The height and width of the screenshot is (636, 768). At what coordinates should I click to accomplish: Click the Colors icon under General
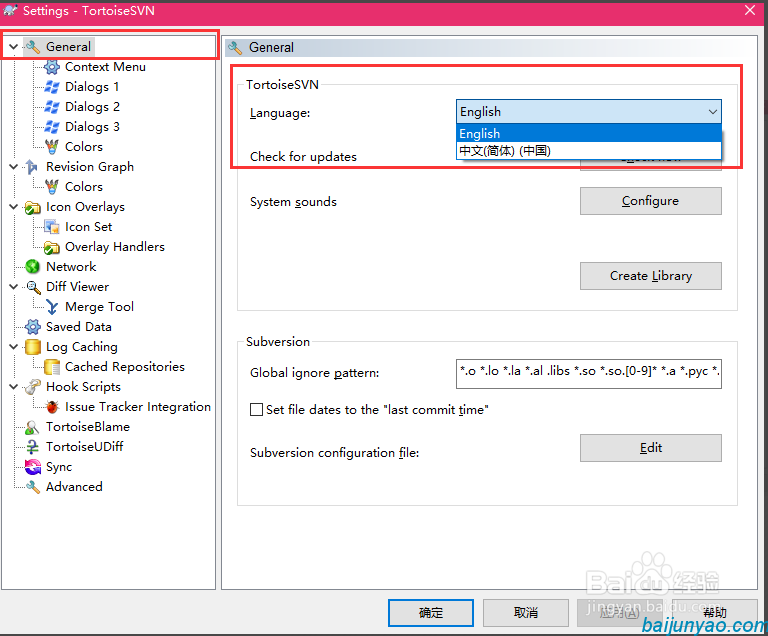pyautogui.click(x=52, y=147)
